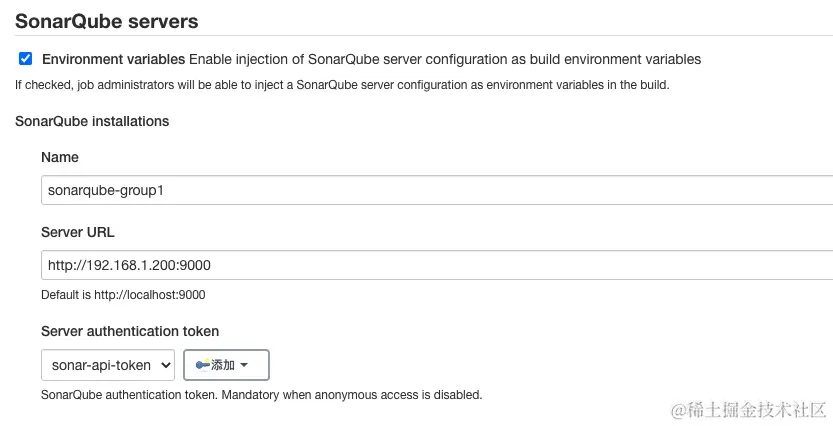The height and width of the screenshot is (426, 833).
Task: Toggle the Environment variables checkbox
Action: [x=26, y=58]
